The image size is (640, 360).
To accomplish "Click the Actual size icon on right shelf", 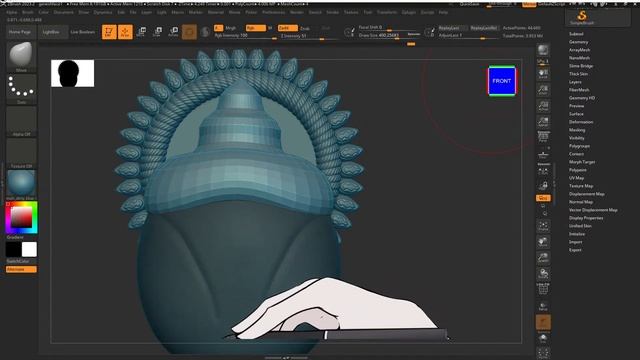I will pyautogui.click(x=543, y=106).
